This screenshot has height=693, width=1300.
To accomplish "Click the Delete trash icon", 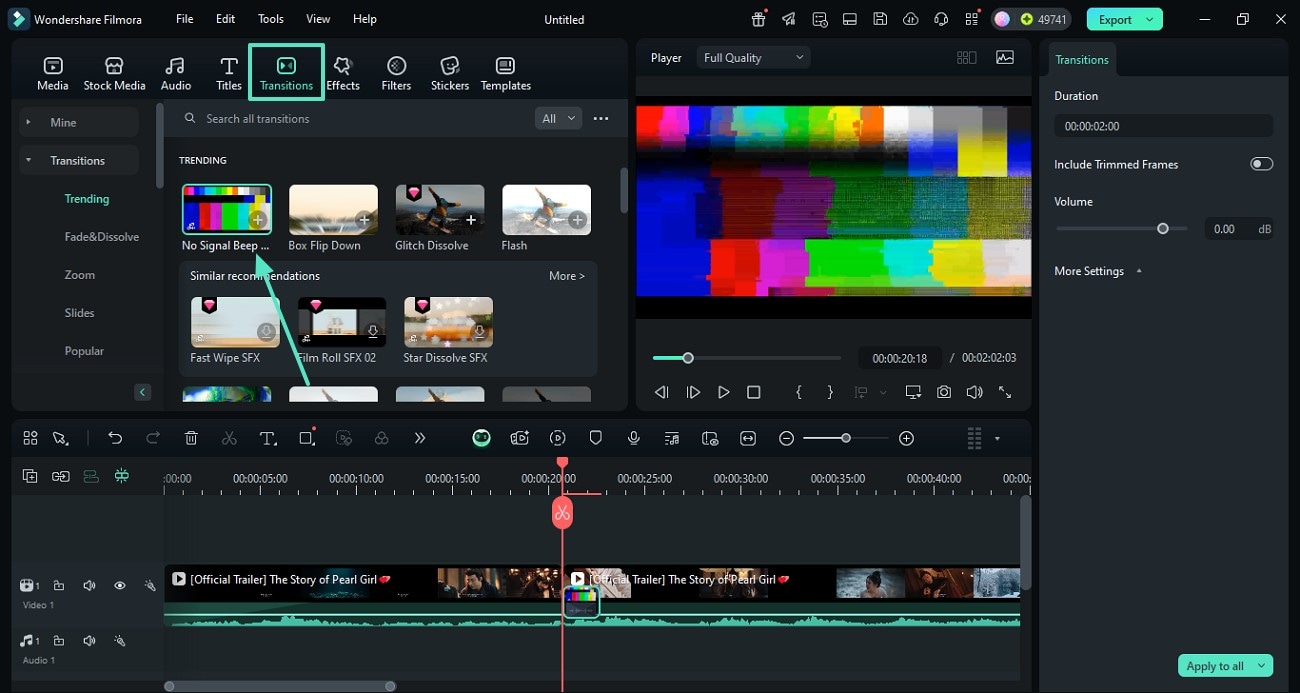I will point(191,438).
